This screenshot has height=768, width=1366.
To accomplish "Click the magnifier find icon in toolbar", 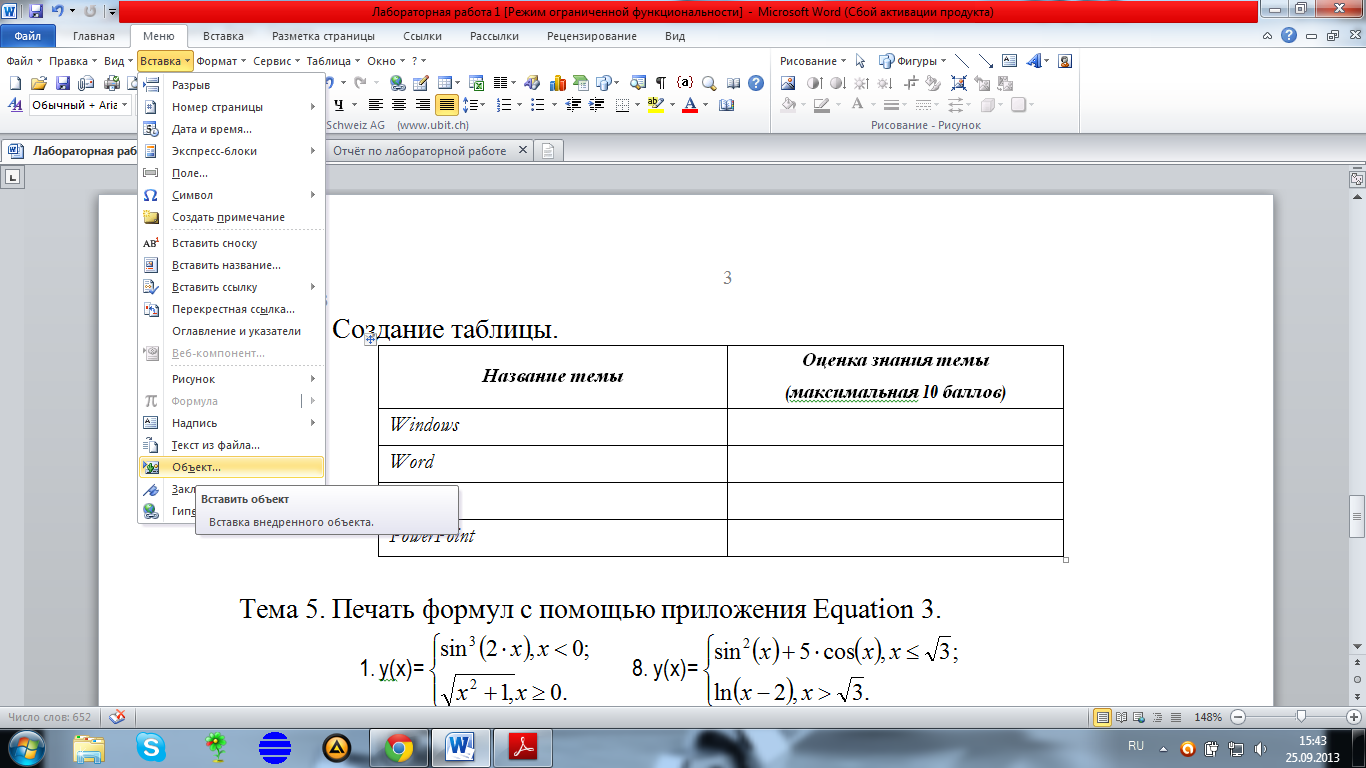I will pyautogui.click(x=709, y=83).
